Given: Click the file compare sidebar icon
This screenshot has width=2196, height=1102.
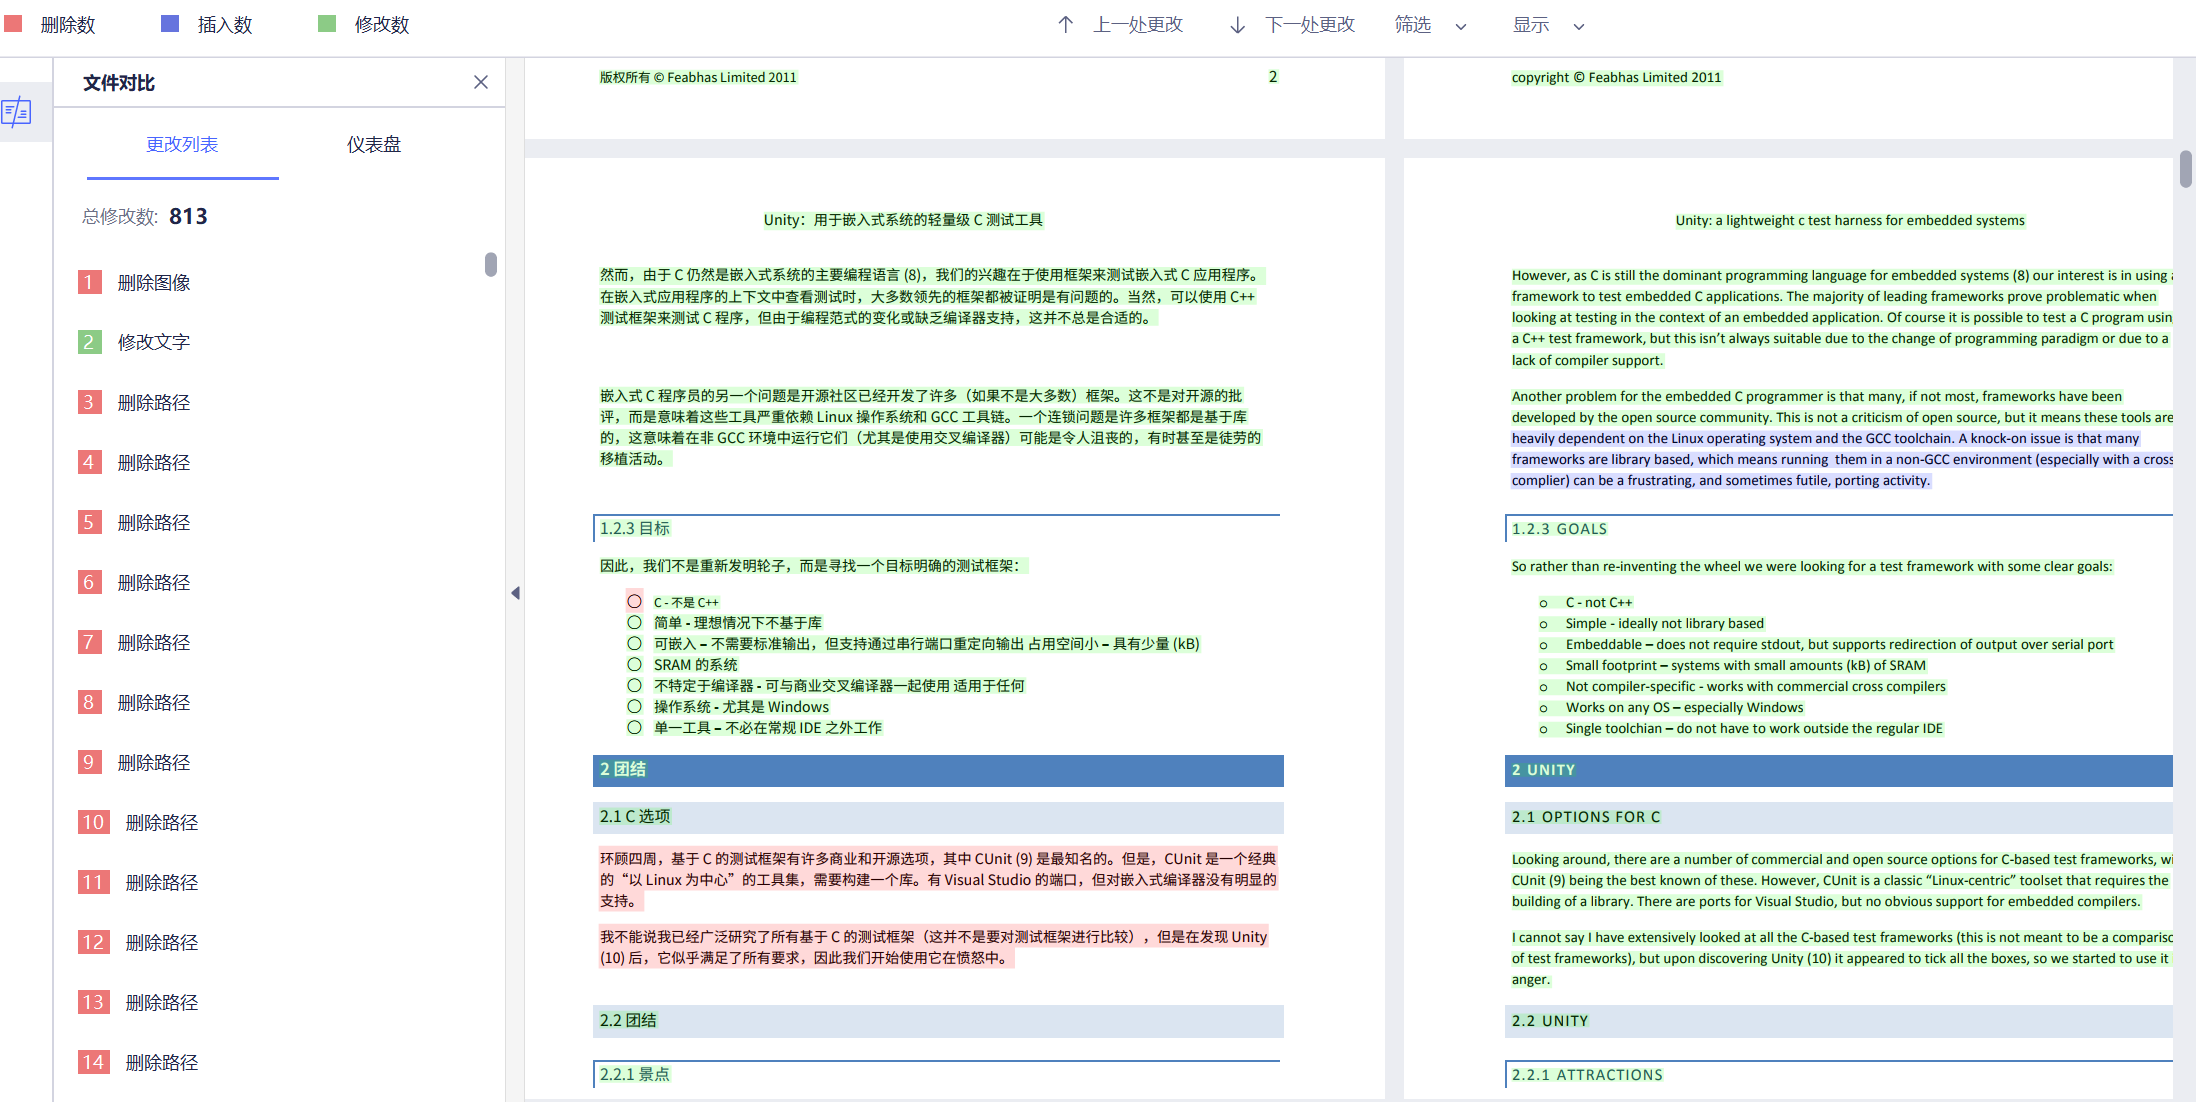Looking at the screenshot, I should click(x=17, y=112).
